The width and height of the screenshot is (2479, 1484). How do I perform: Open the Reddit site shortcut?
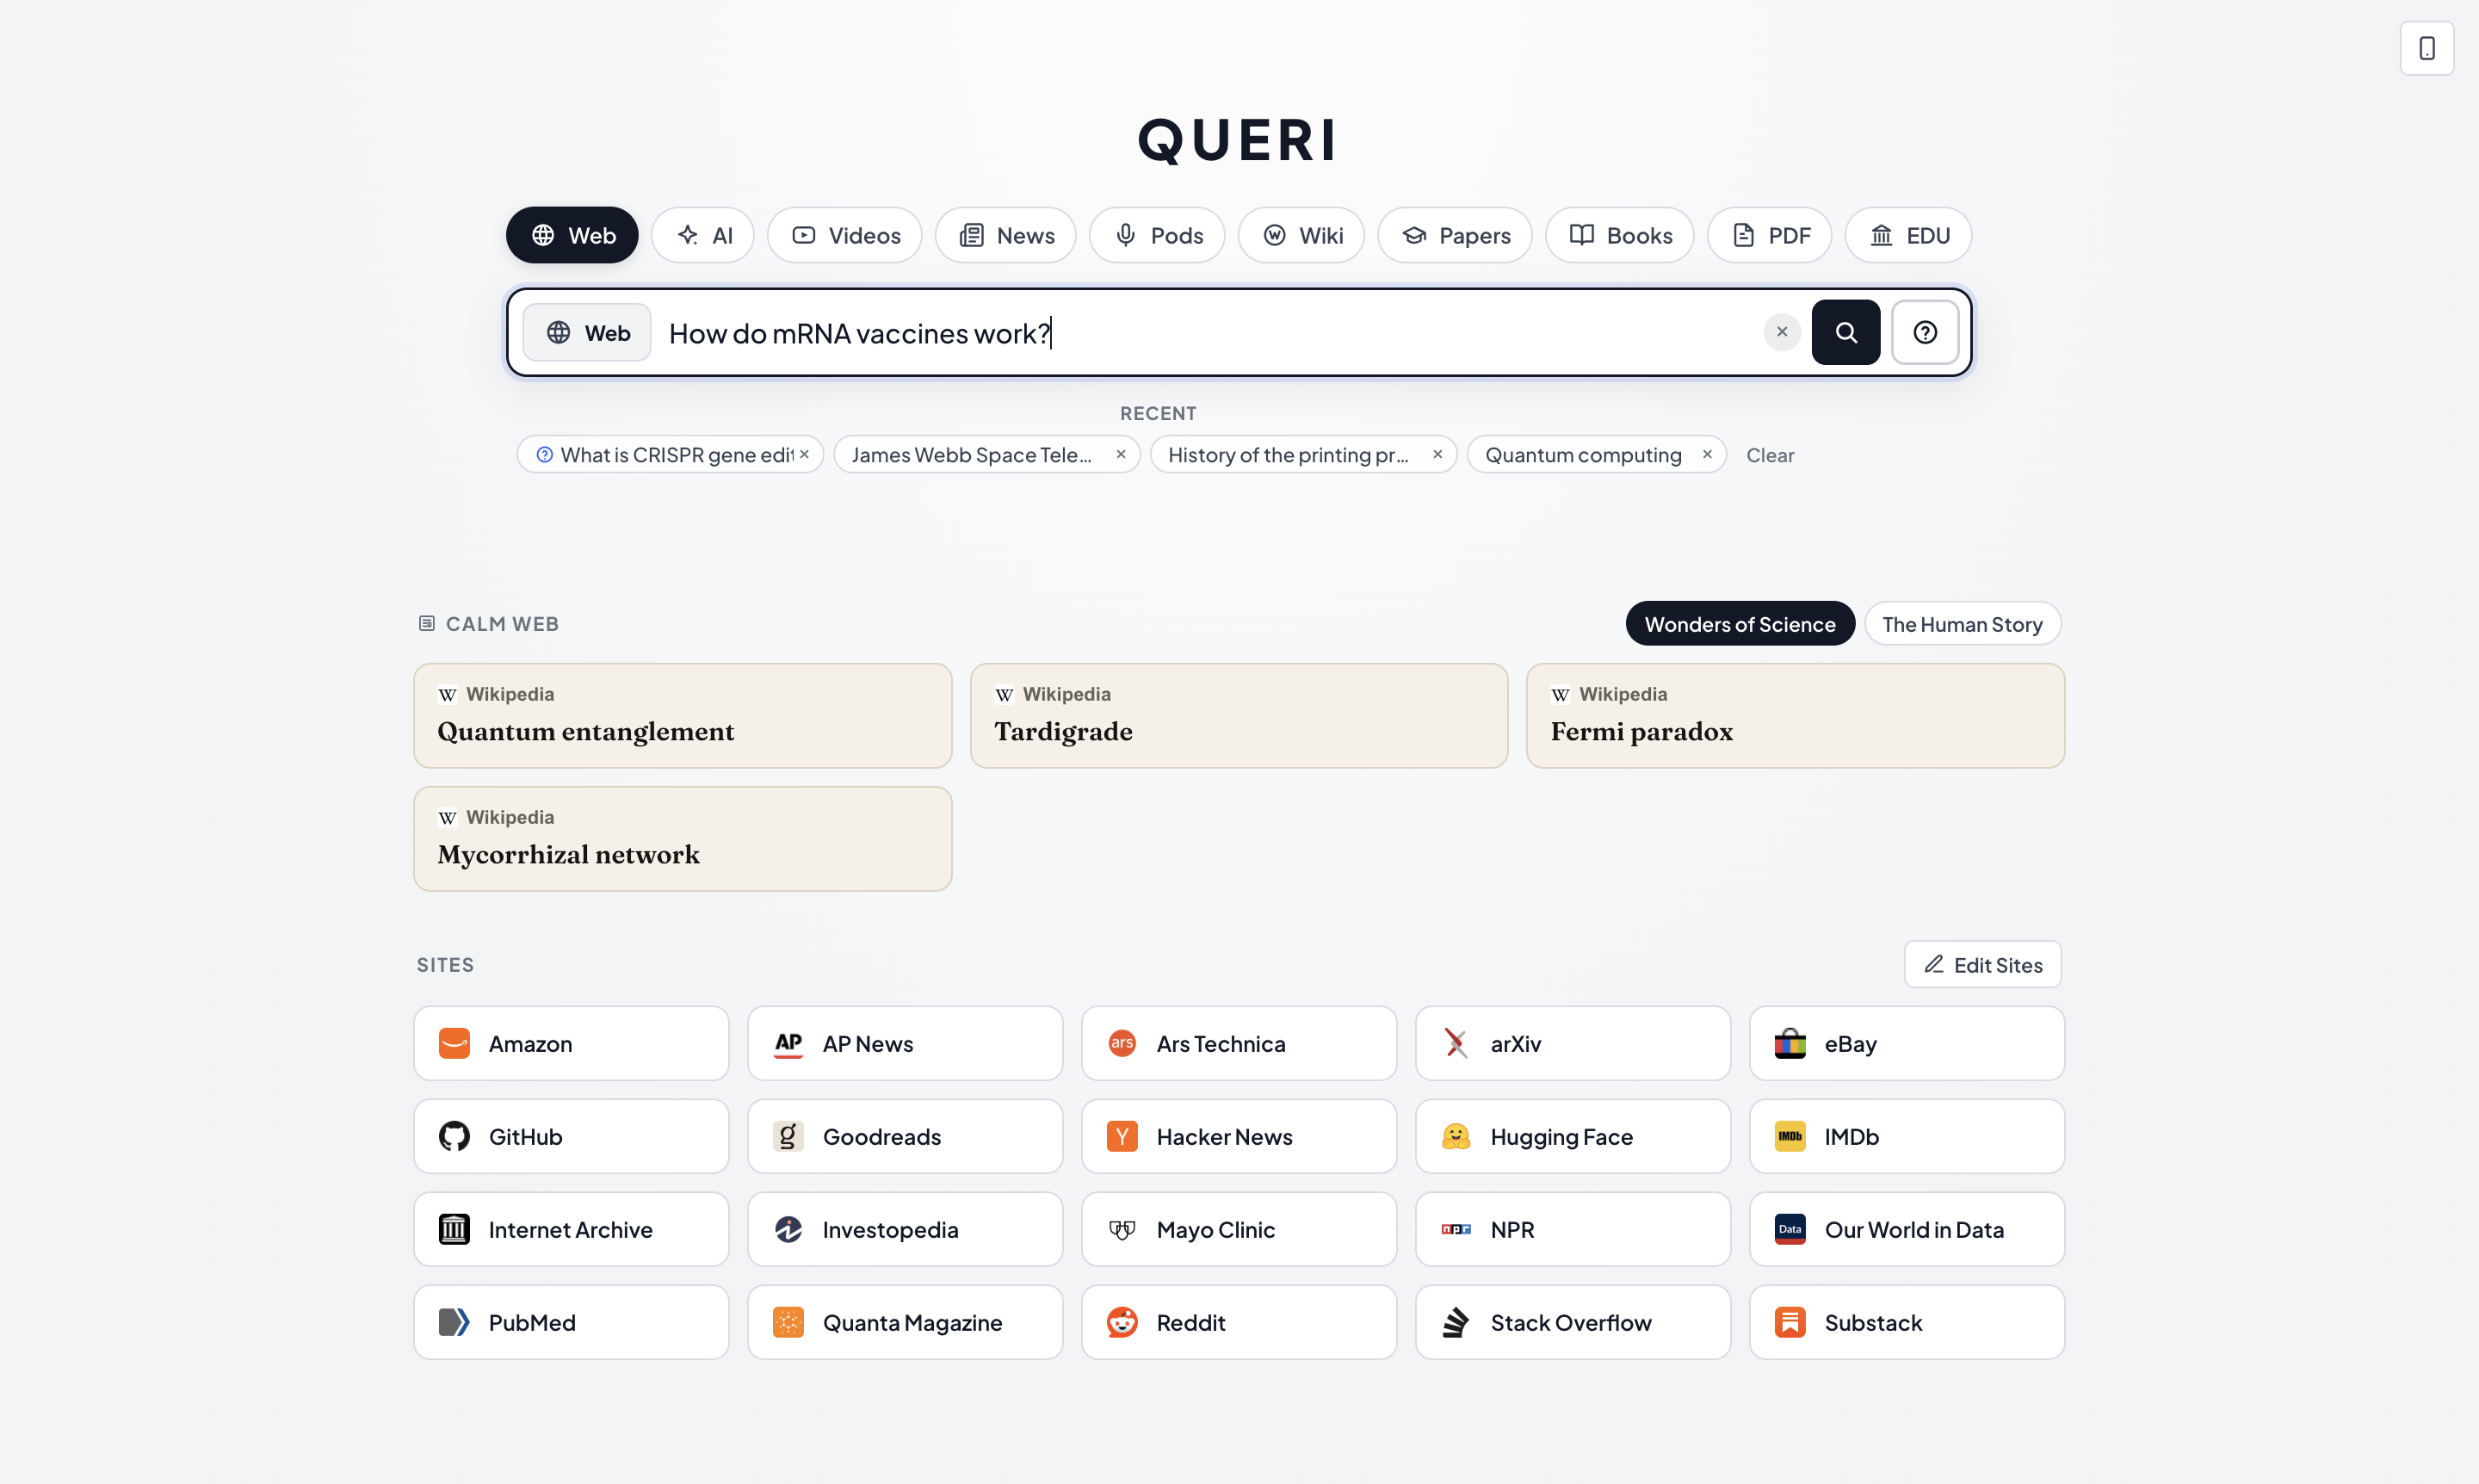click(1238, 1322)
